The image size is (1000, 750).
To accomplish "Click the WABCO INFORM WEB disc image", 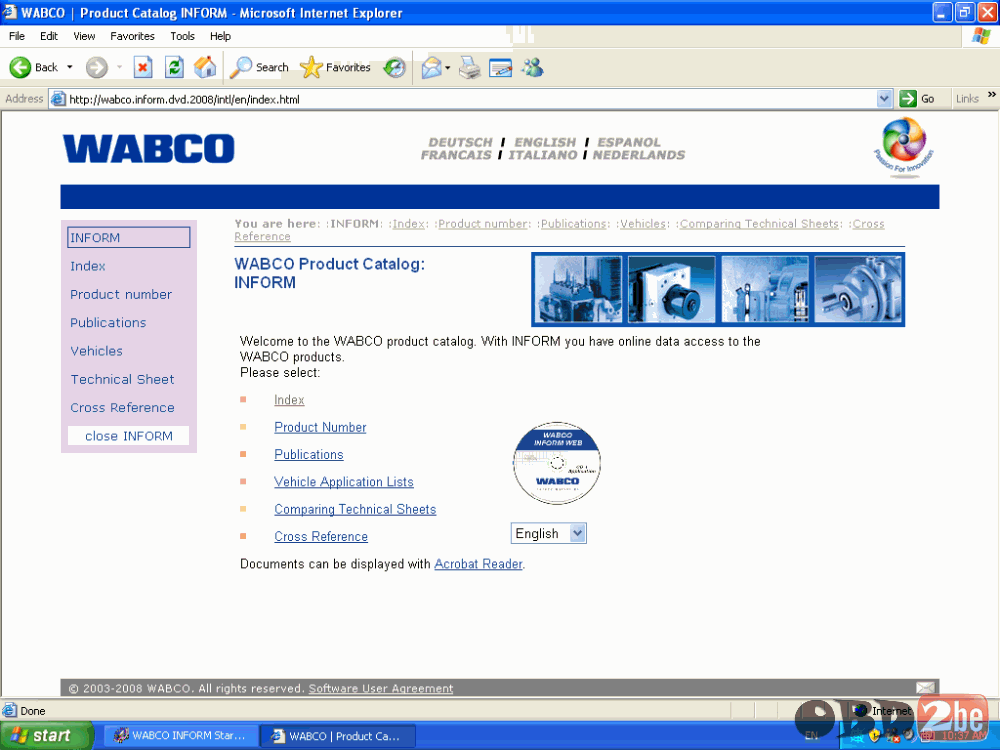I will tap(557, 462).
